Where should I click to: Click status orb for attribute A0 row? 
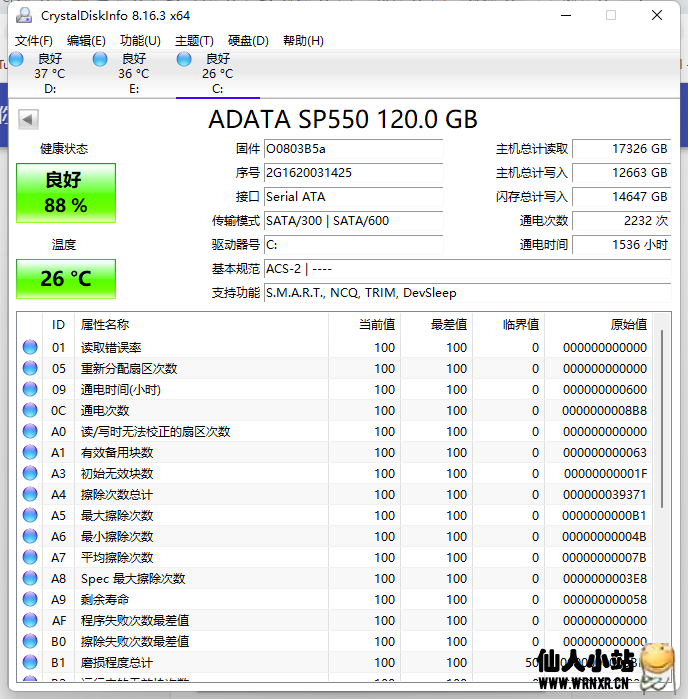(30, 431)
